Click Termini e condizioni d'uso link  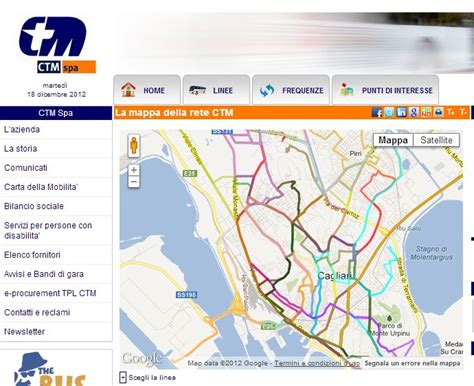point(317,363)
